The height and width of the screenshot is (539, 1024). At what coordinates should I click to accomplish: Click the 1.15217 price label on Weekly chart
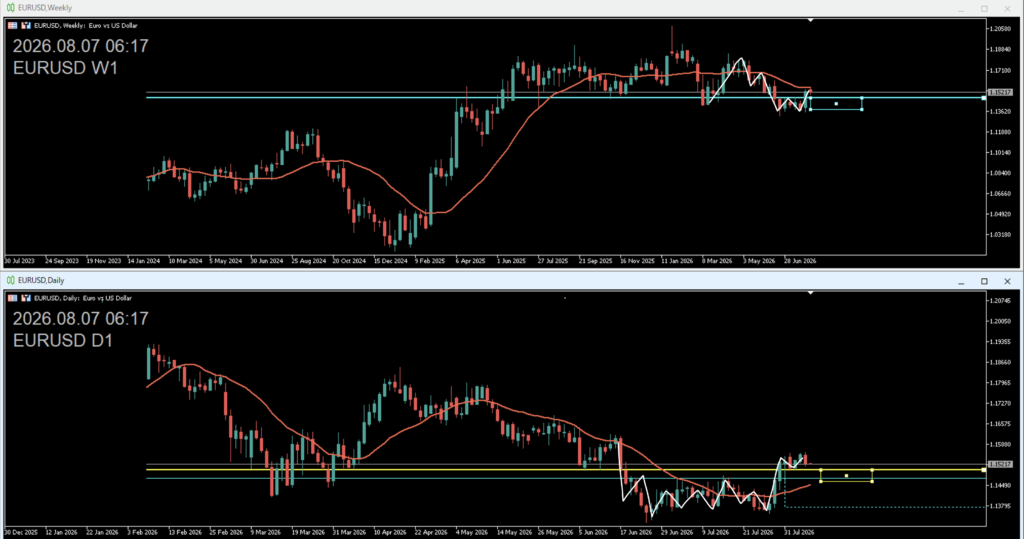[x=1000, y=93]
